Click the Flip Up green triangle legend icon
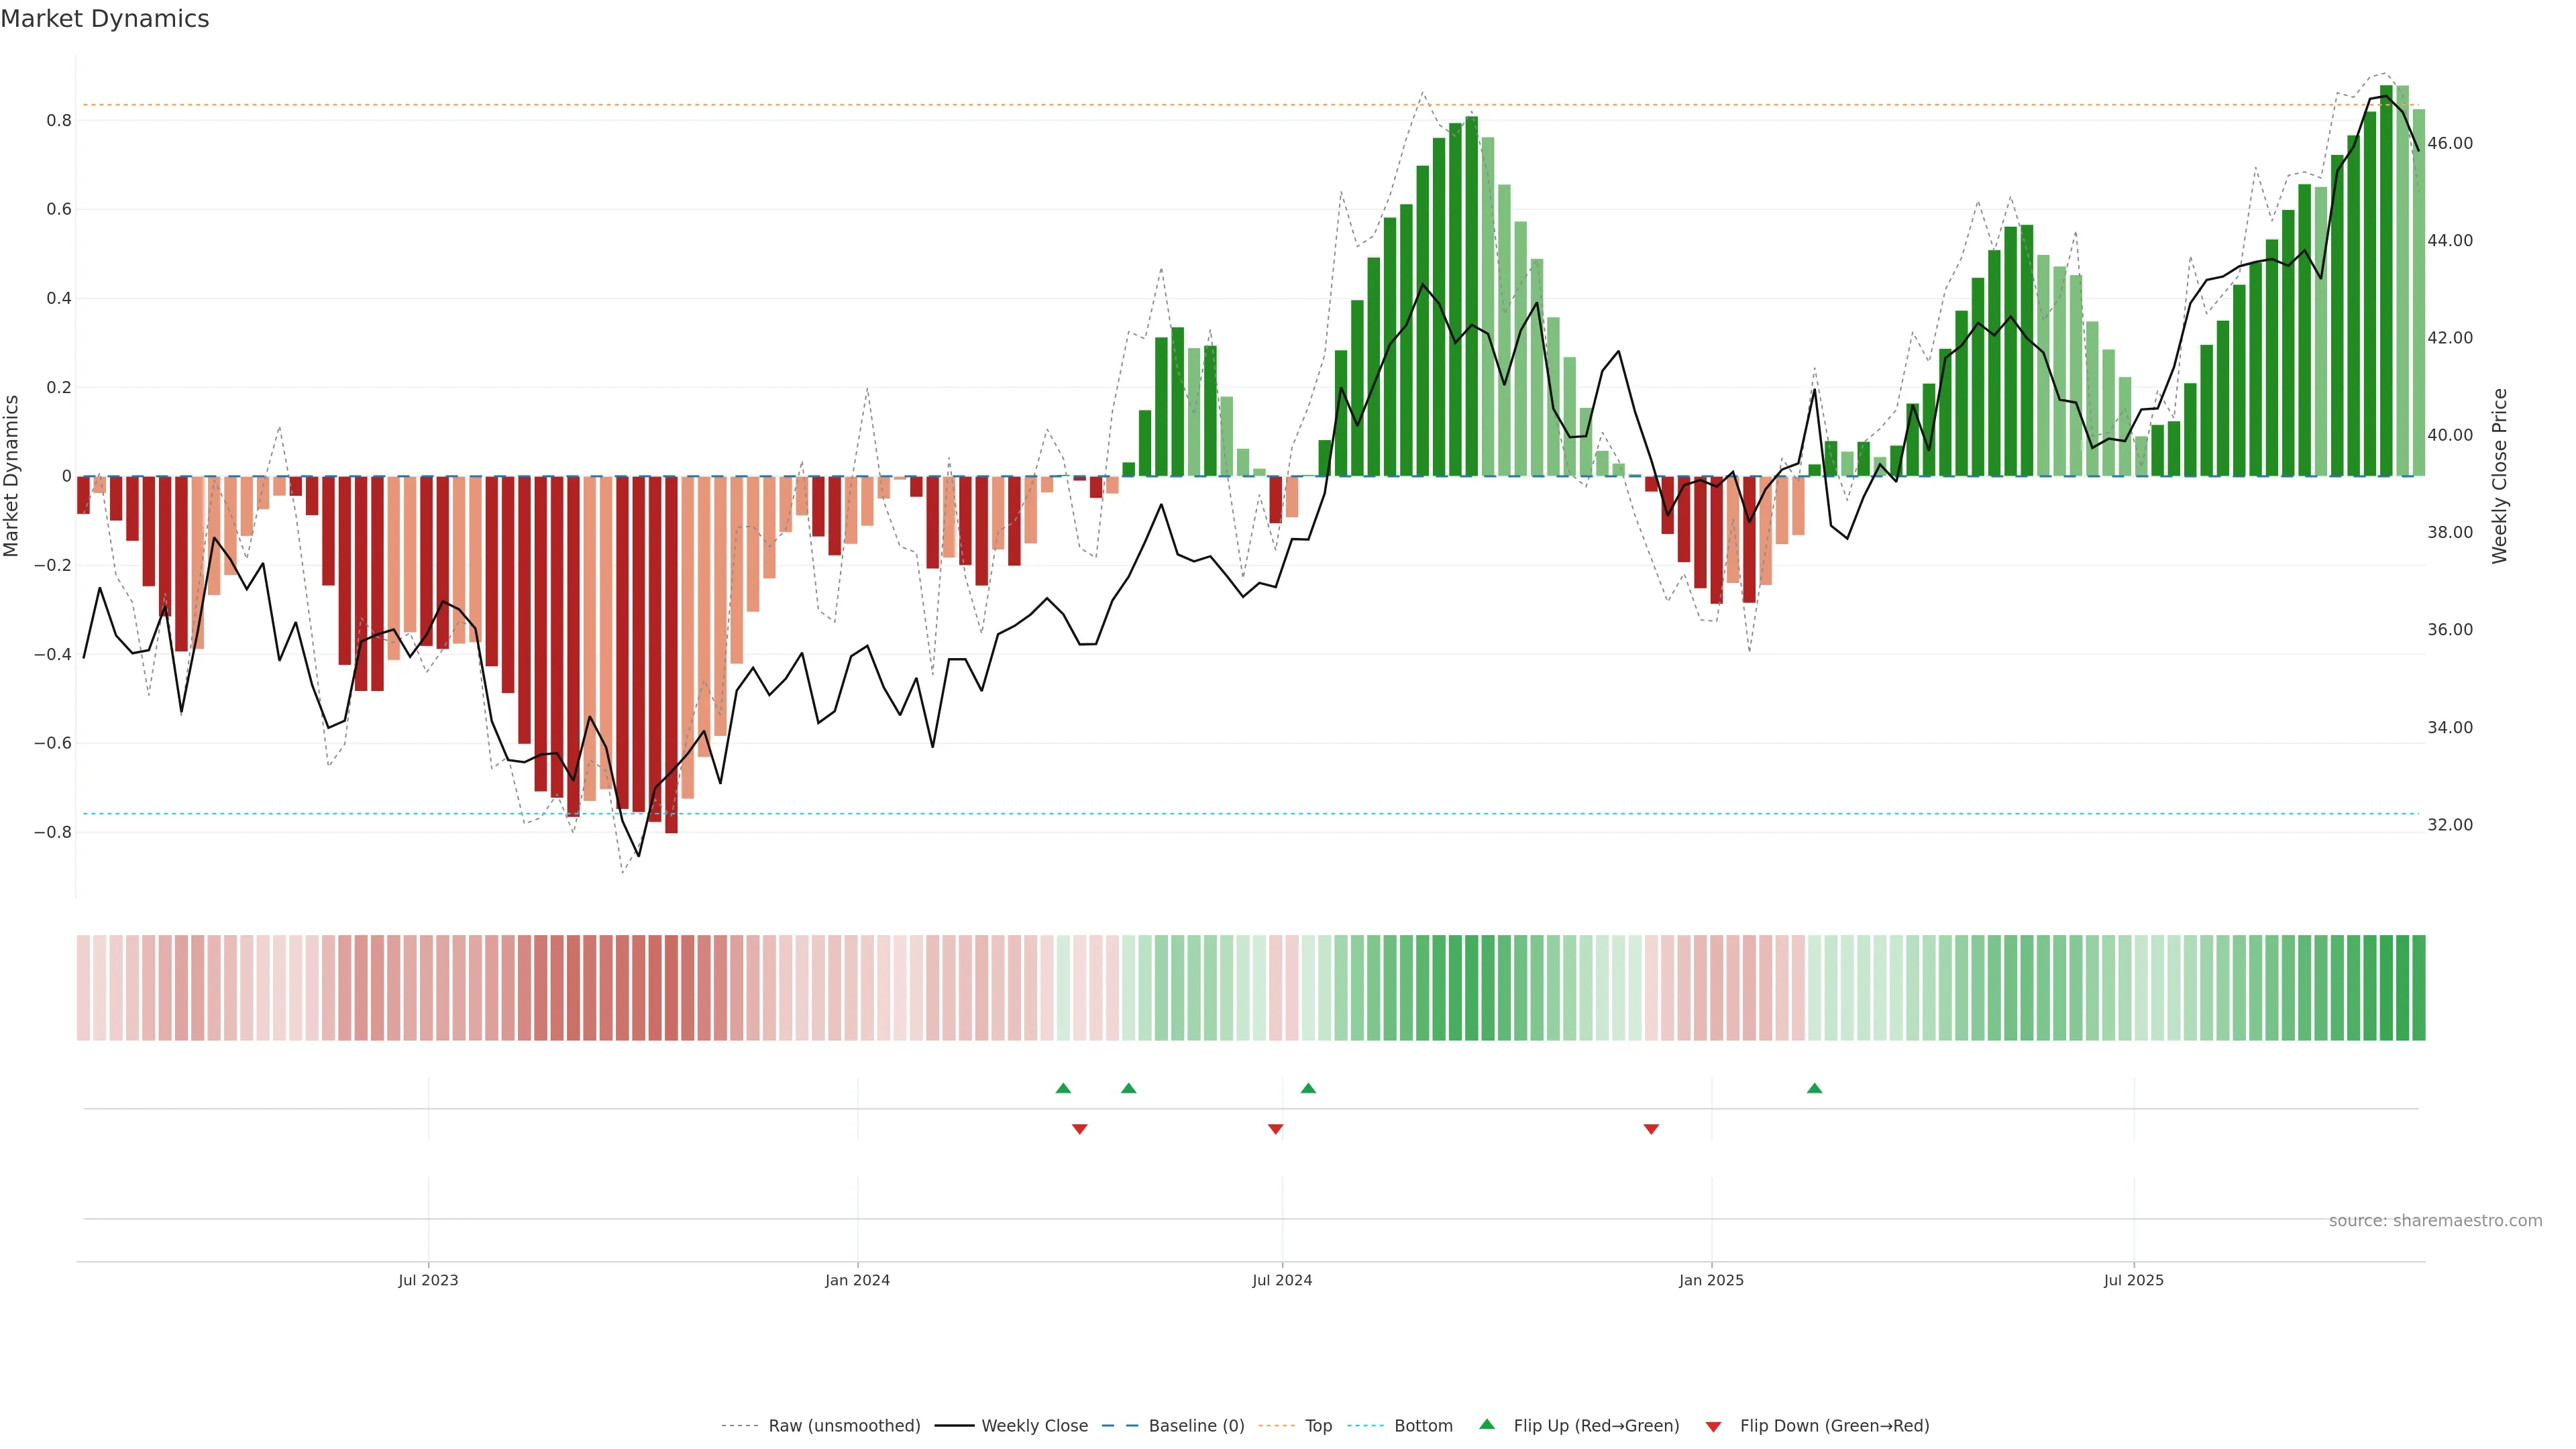Viewport: 2576px width, 1449px height. tap(1487, 1424)
